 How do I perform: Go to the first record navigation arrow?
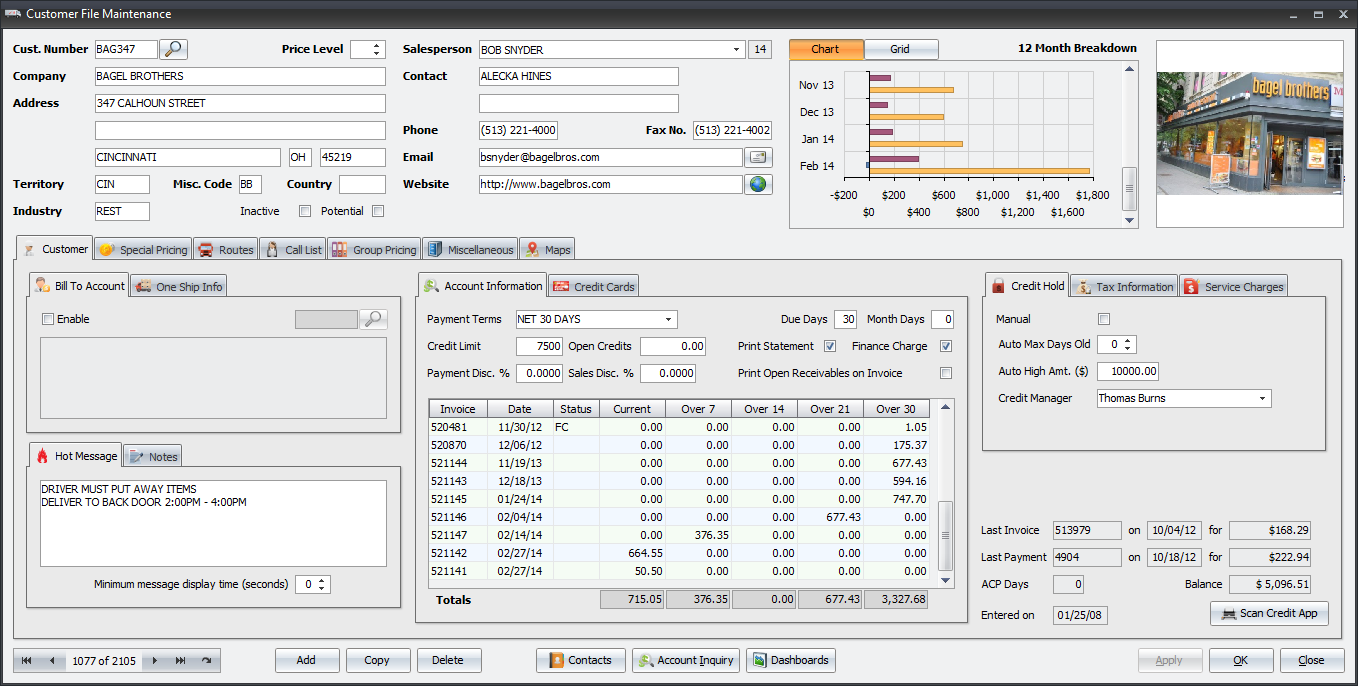(26, 660)
